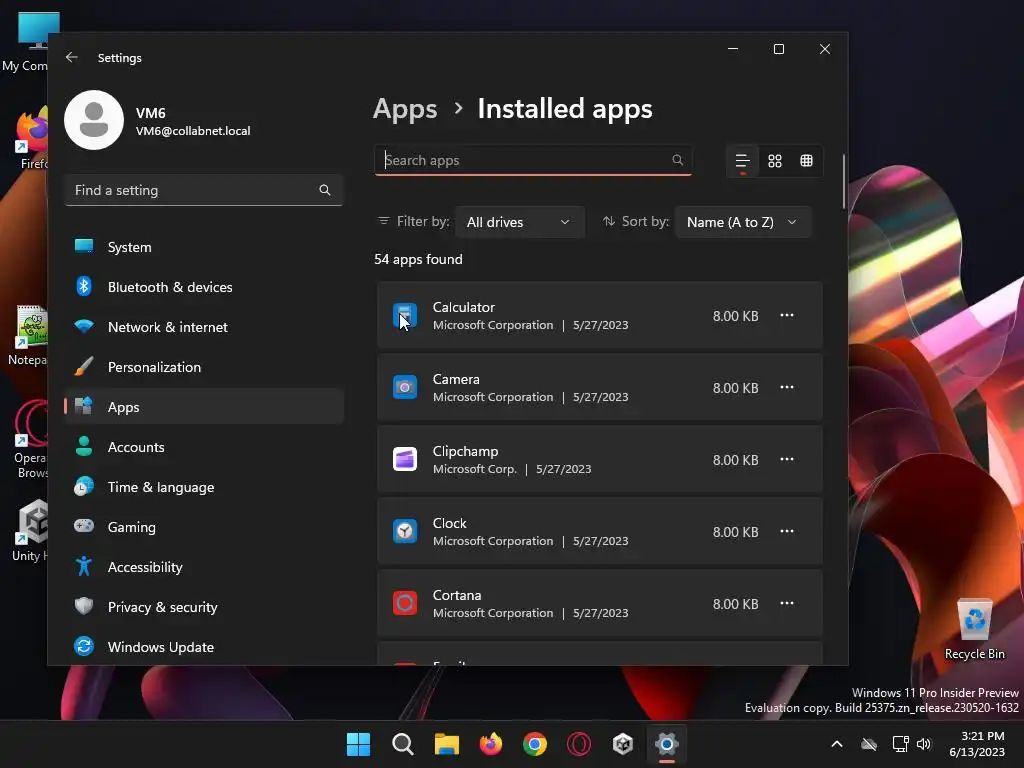The height and width of the screenshot is (768, 1024).
Task: Open System settings category
Action: click(204, 247)
